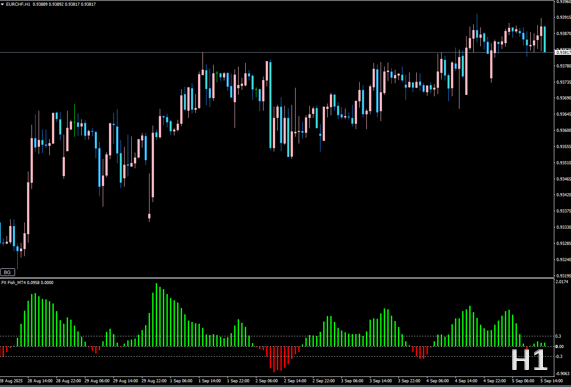Click the 0.00 level on indicator scale

tap(559, 346)
